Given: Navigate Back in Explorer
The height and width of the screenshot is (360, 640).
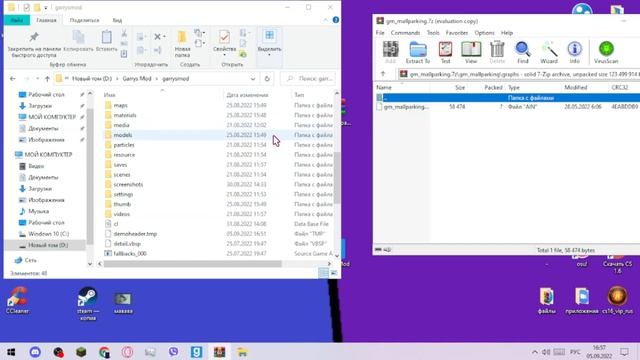Looking at the screenshot, I should (13, 78).
